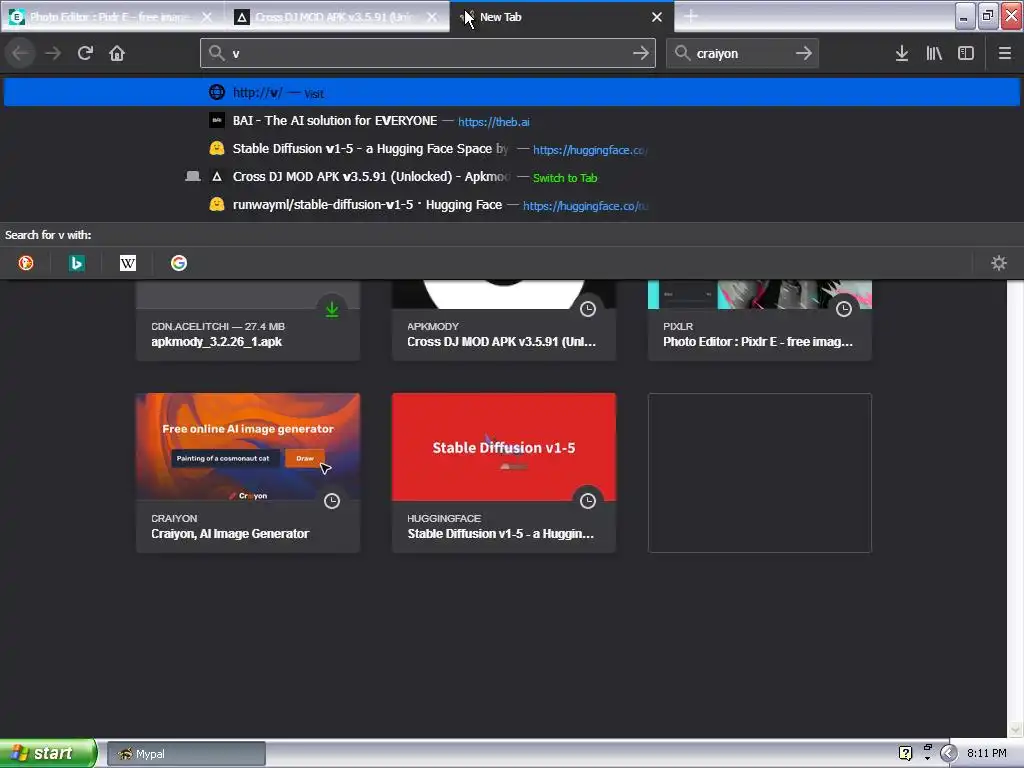Click in the URL address bar field
Screen dimensions: 1024x768
pyautogui.click(x=428, y=53)
